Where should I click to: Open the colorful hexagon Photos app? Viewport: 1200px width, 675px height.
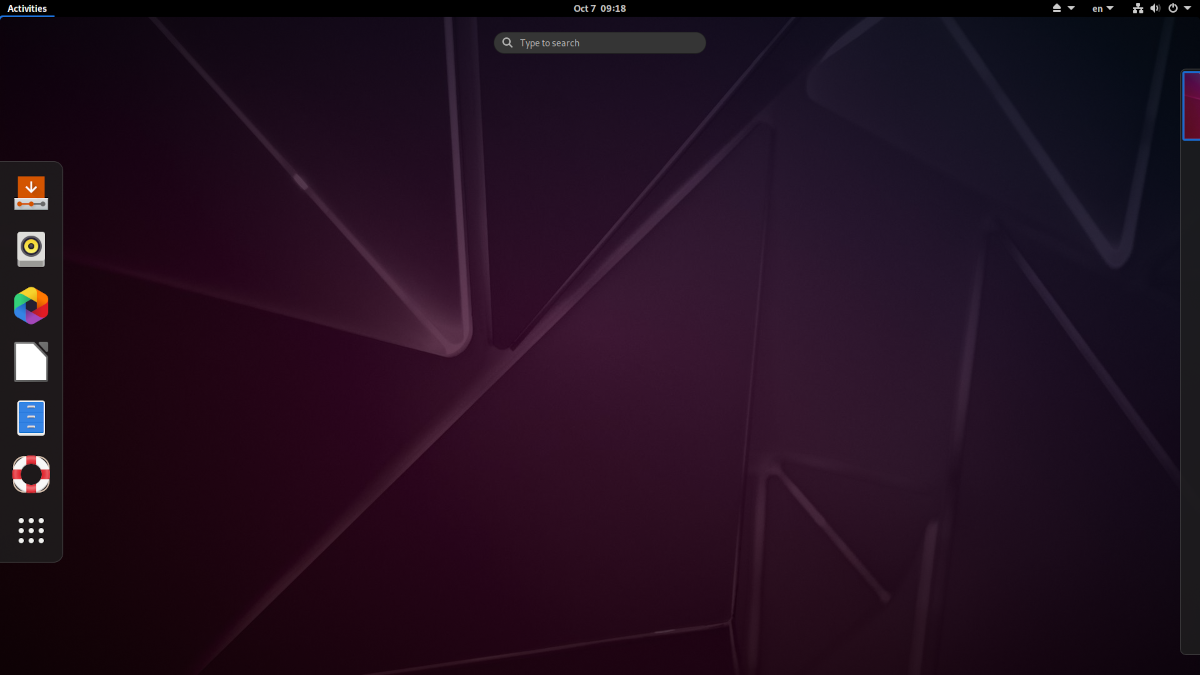click(31, 306)
